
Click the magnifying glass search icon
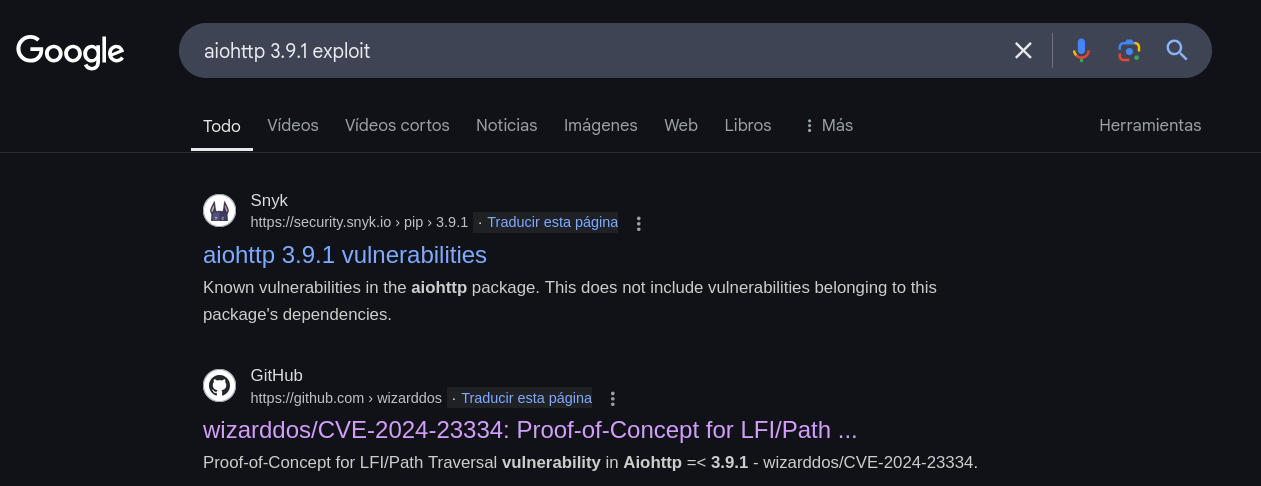pos(1177,50)
